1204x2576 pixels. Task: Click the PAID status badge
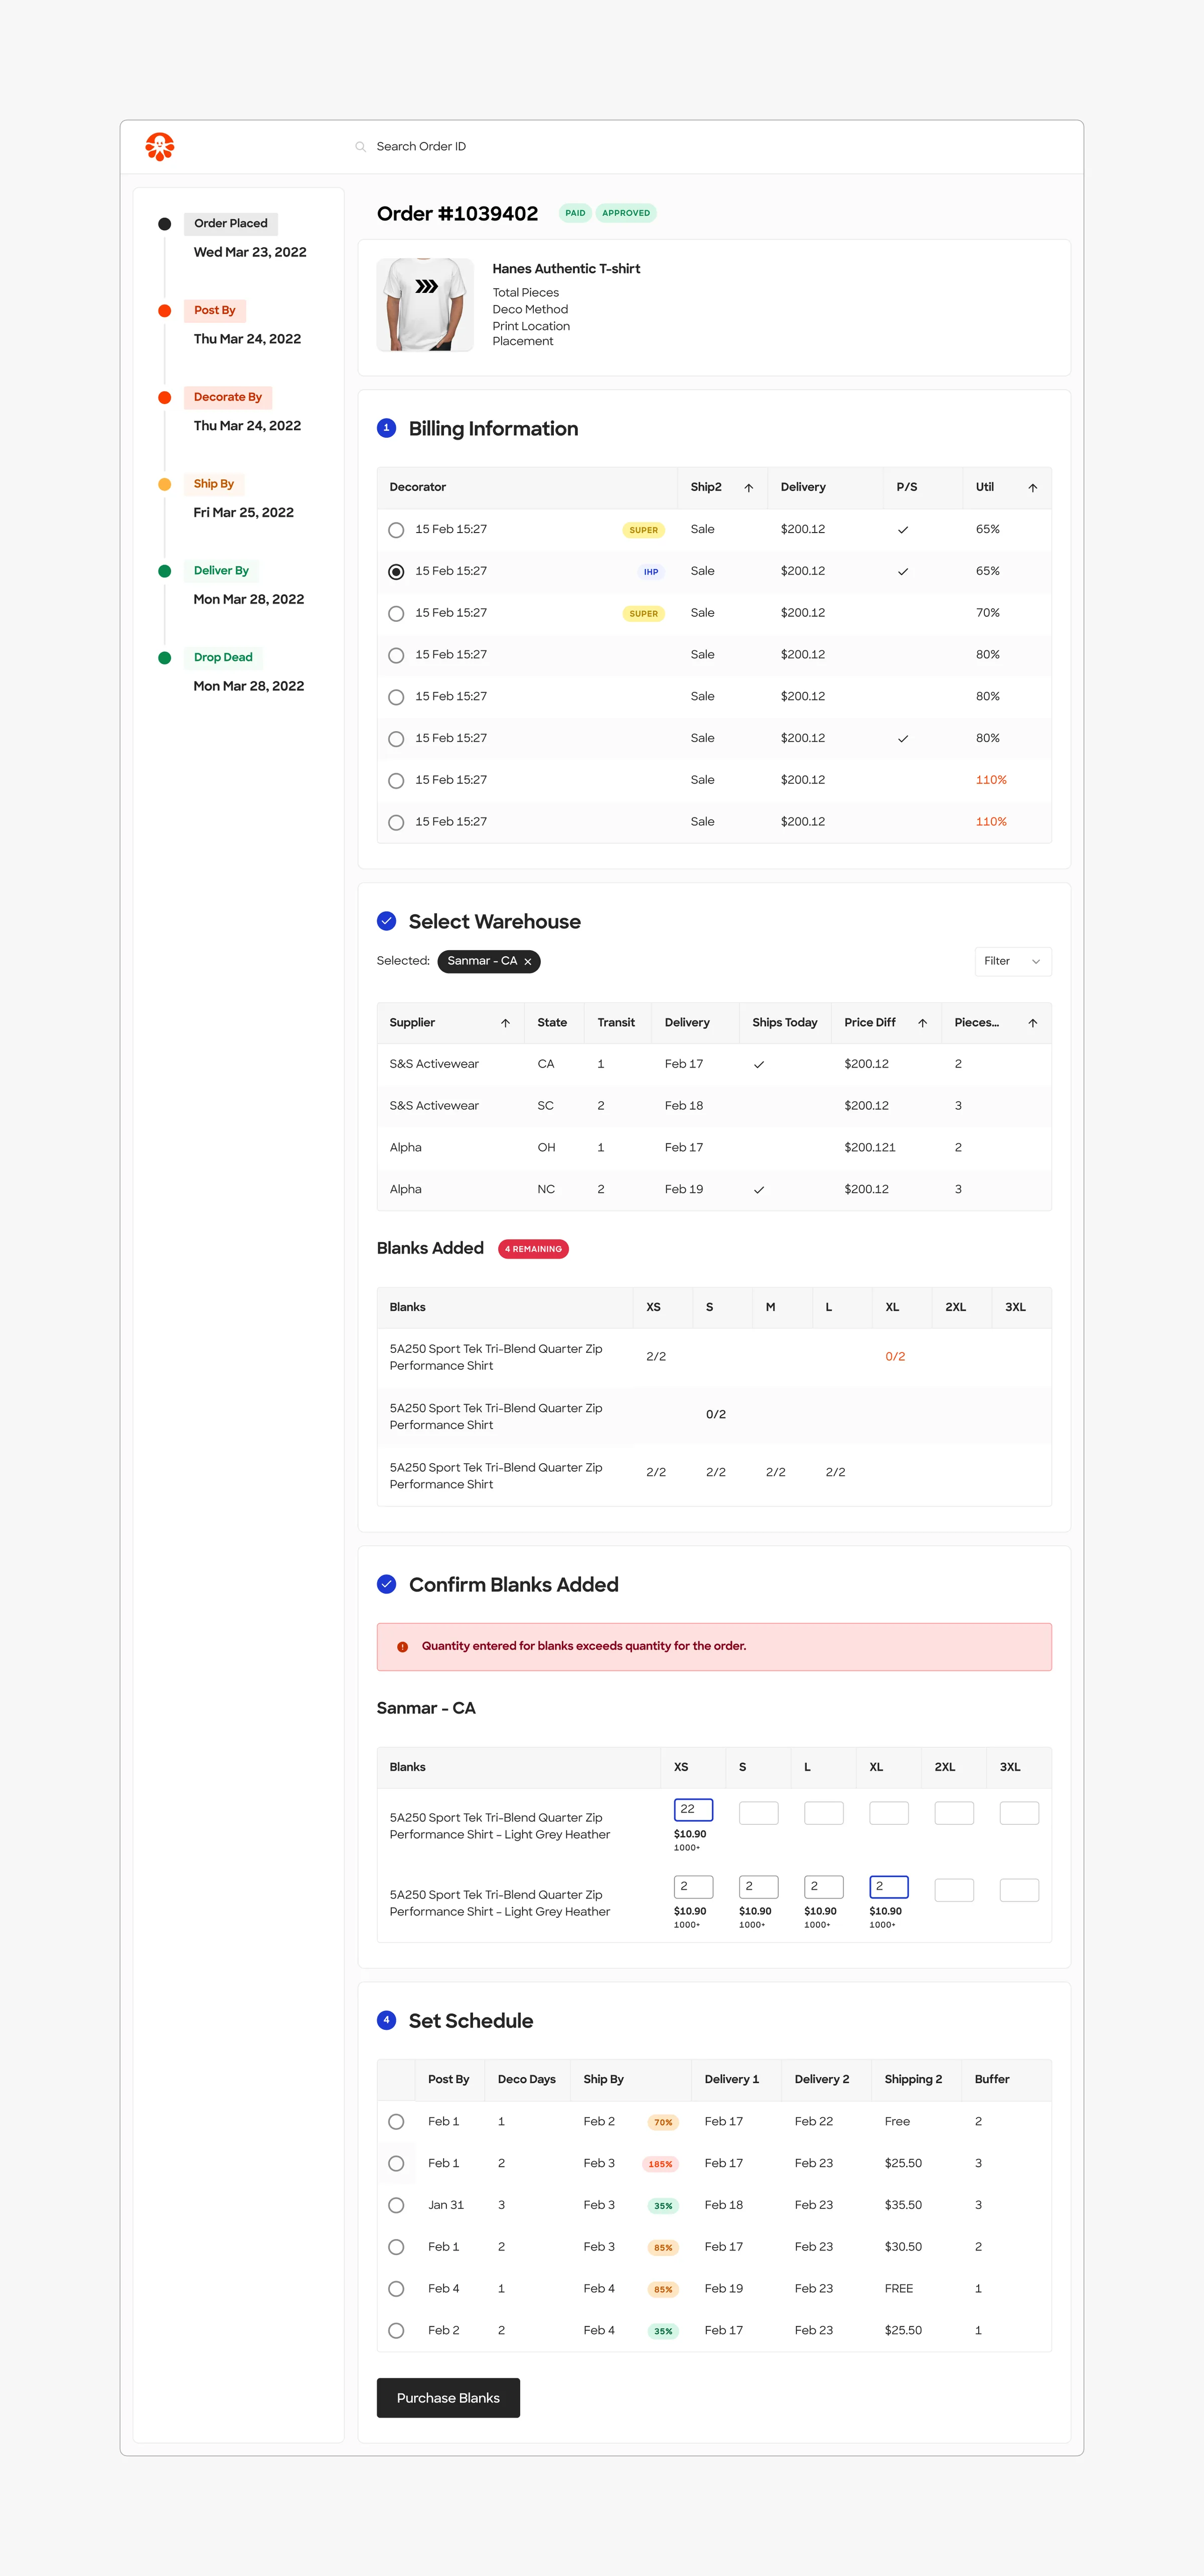coord(575,213)
